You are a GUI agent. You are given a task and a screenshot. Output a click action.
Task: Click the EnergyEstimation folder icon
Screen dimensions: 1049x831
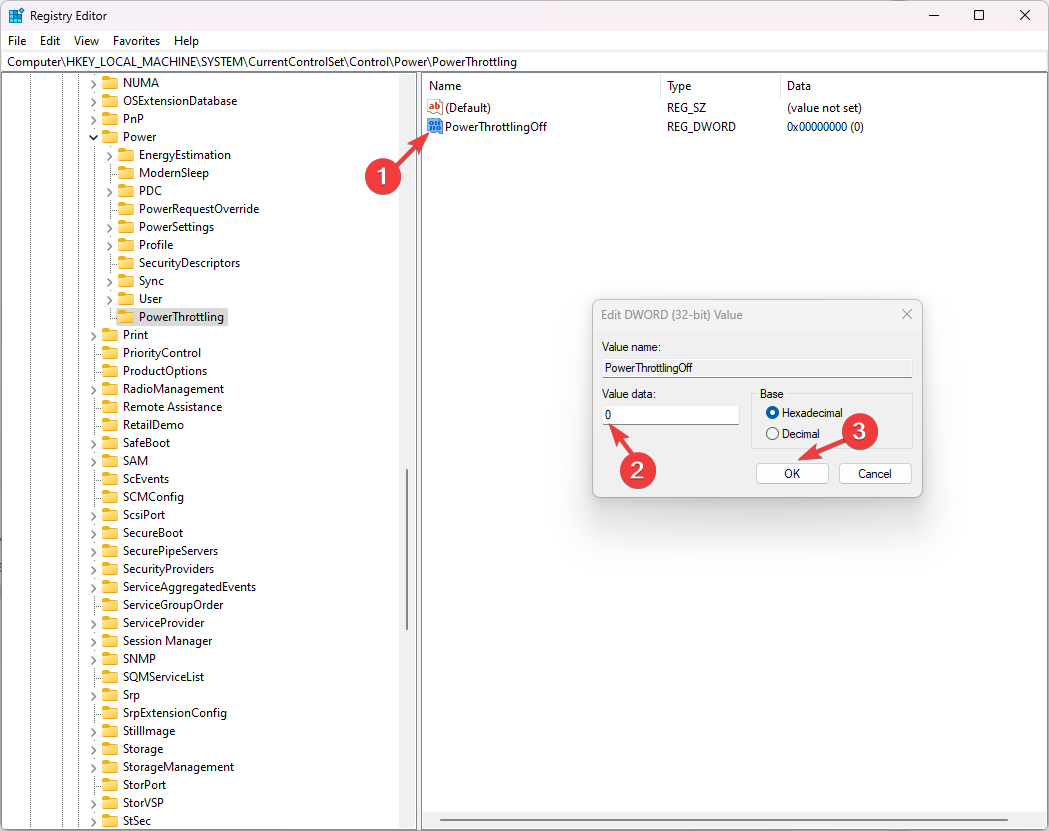click(126, 155)
